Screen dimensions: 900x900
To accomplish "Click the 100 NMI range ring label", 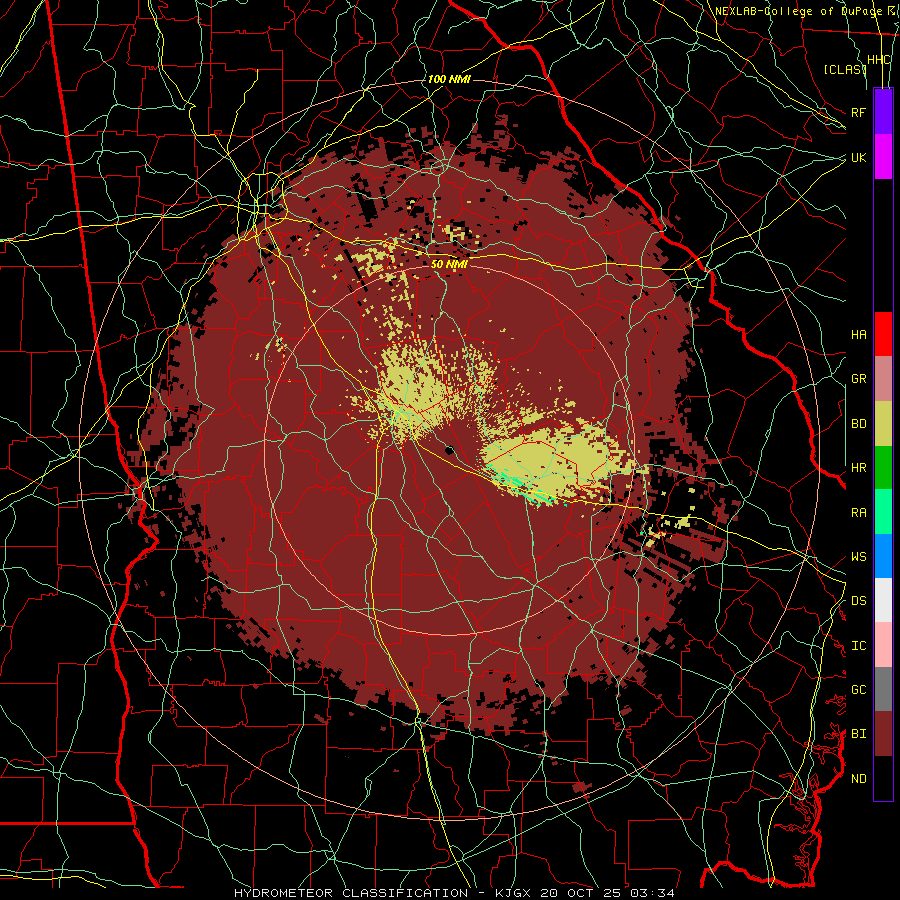I will [x=449, y=79].
